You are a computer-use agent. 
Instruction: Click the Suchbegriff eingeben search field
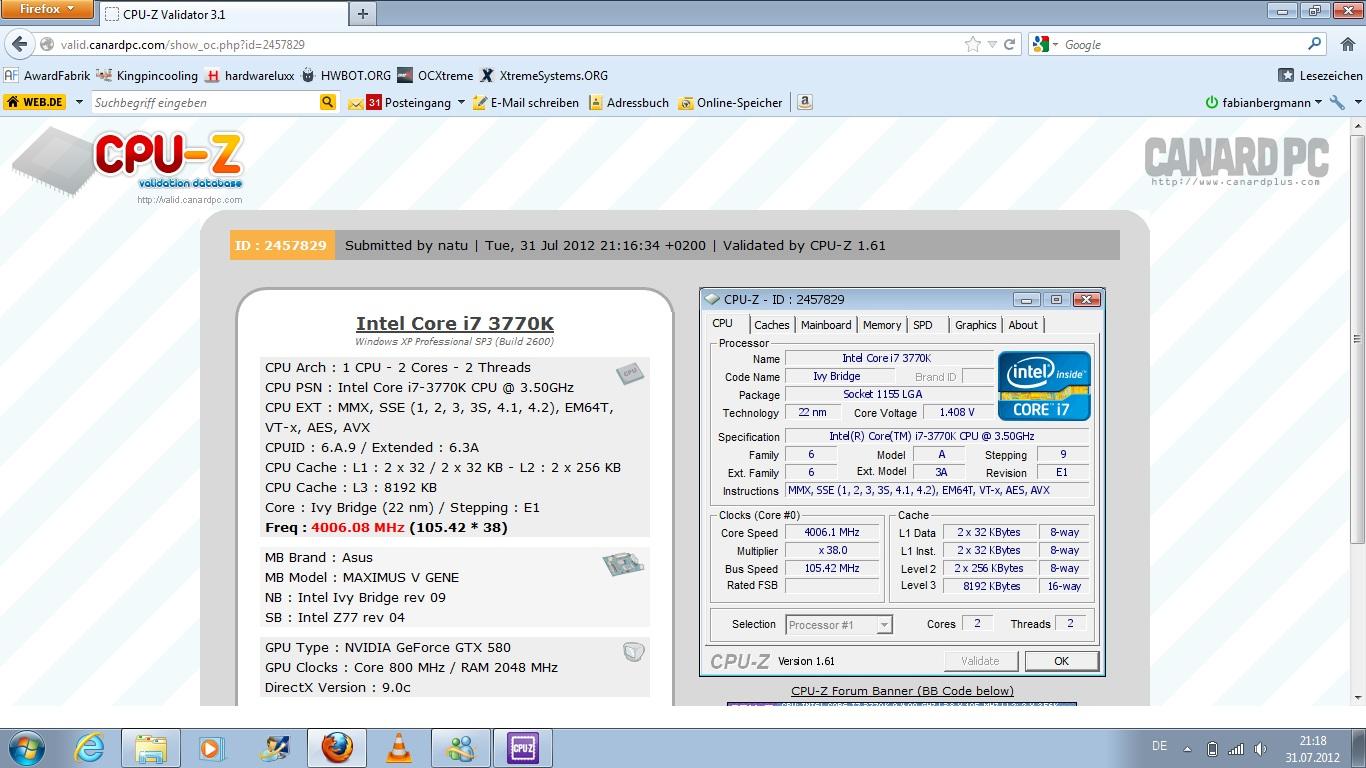tap(205, 102)
